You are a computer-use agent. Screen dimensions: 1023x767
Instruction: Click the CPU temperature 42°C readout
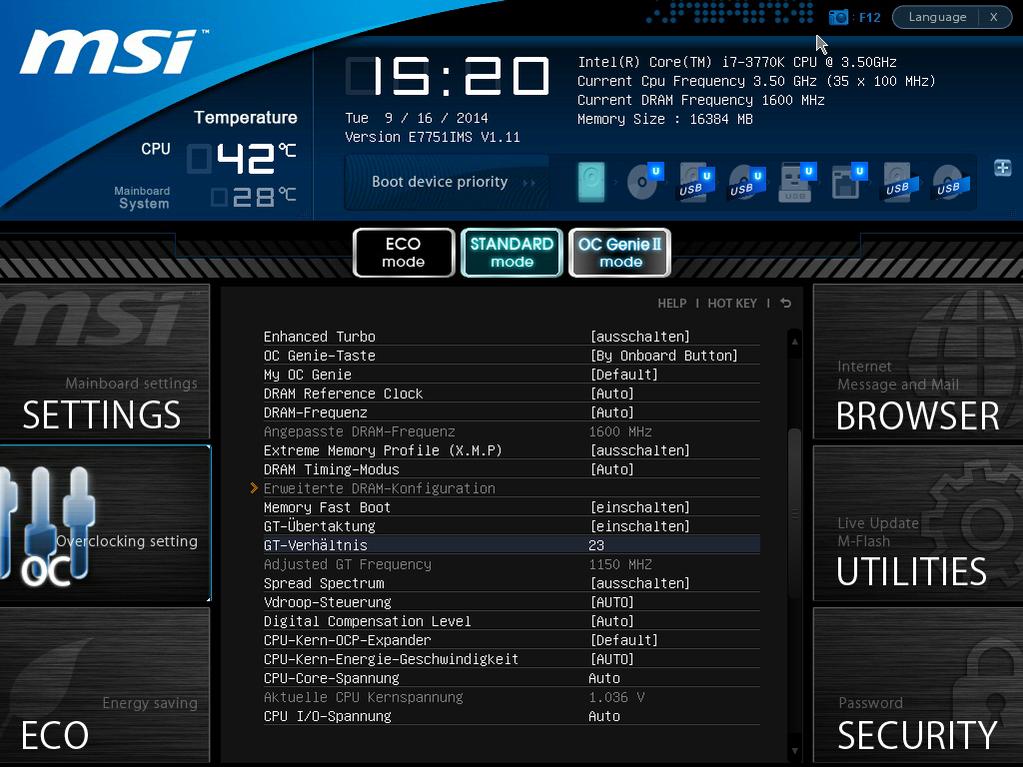[x=242, y=158]
